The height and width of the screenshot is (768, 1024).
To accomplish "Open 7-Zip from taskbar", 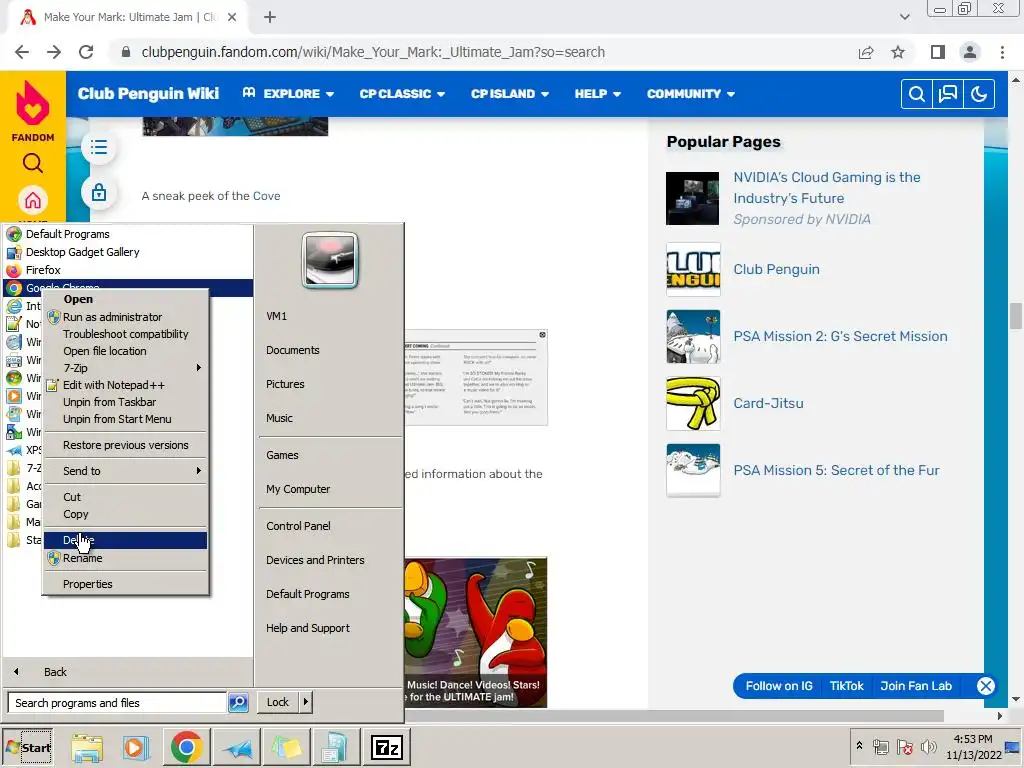I will tap(387, 748).
